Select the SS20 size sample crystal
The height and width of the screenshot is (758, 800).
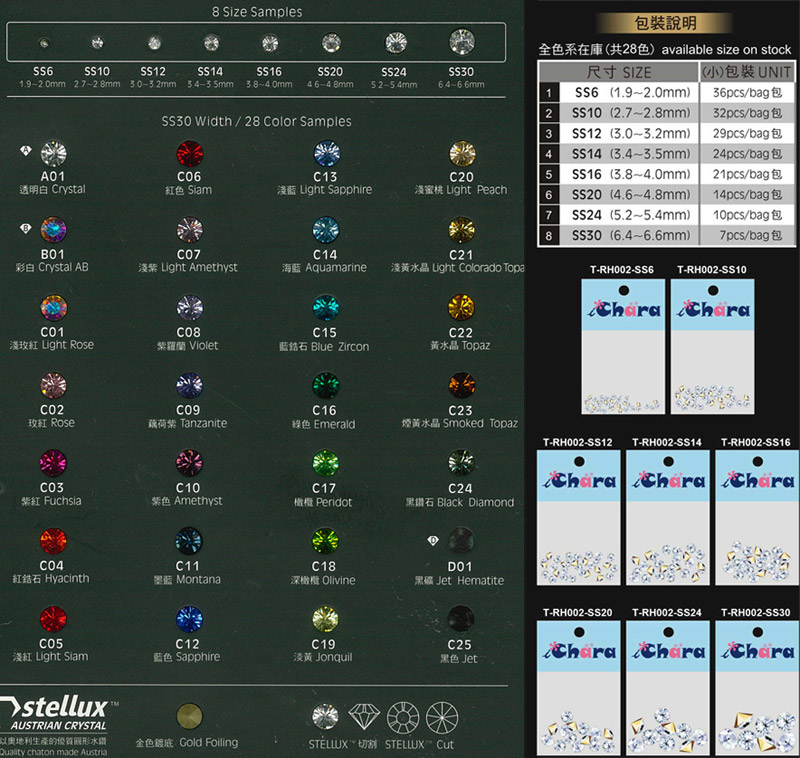pos(331,42)
